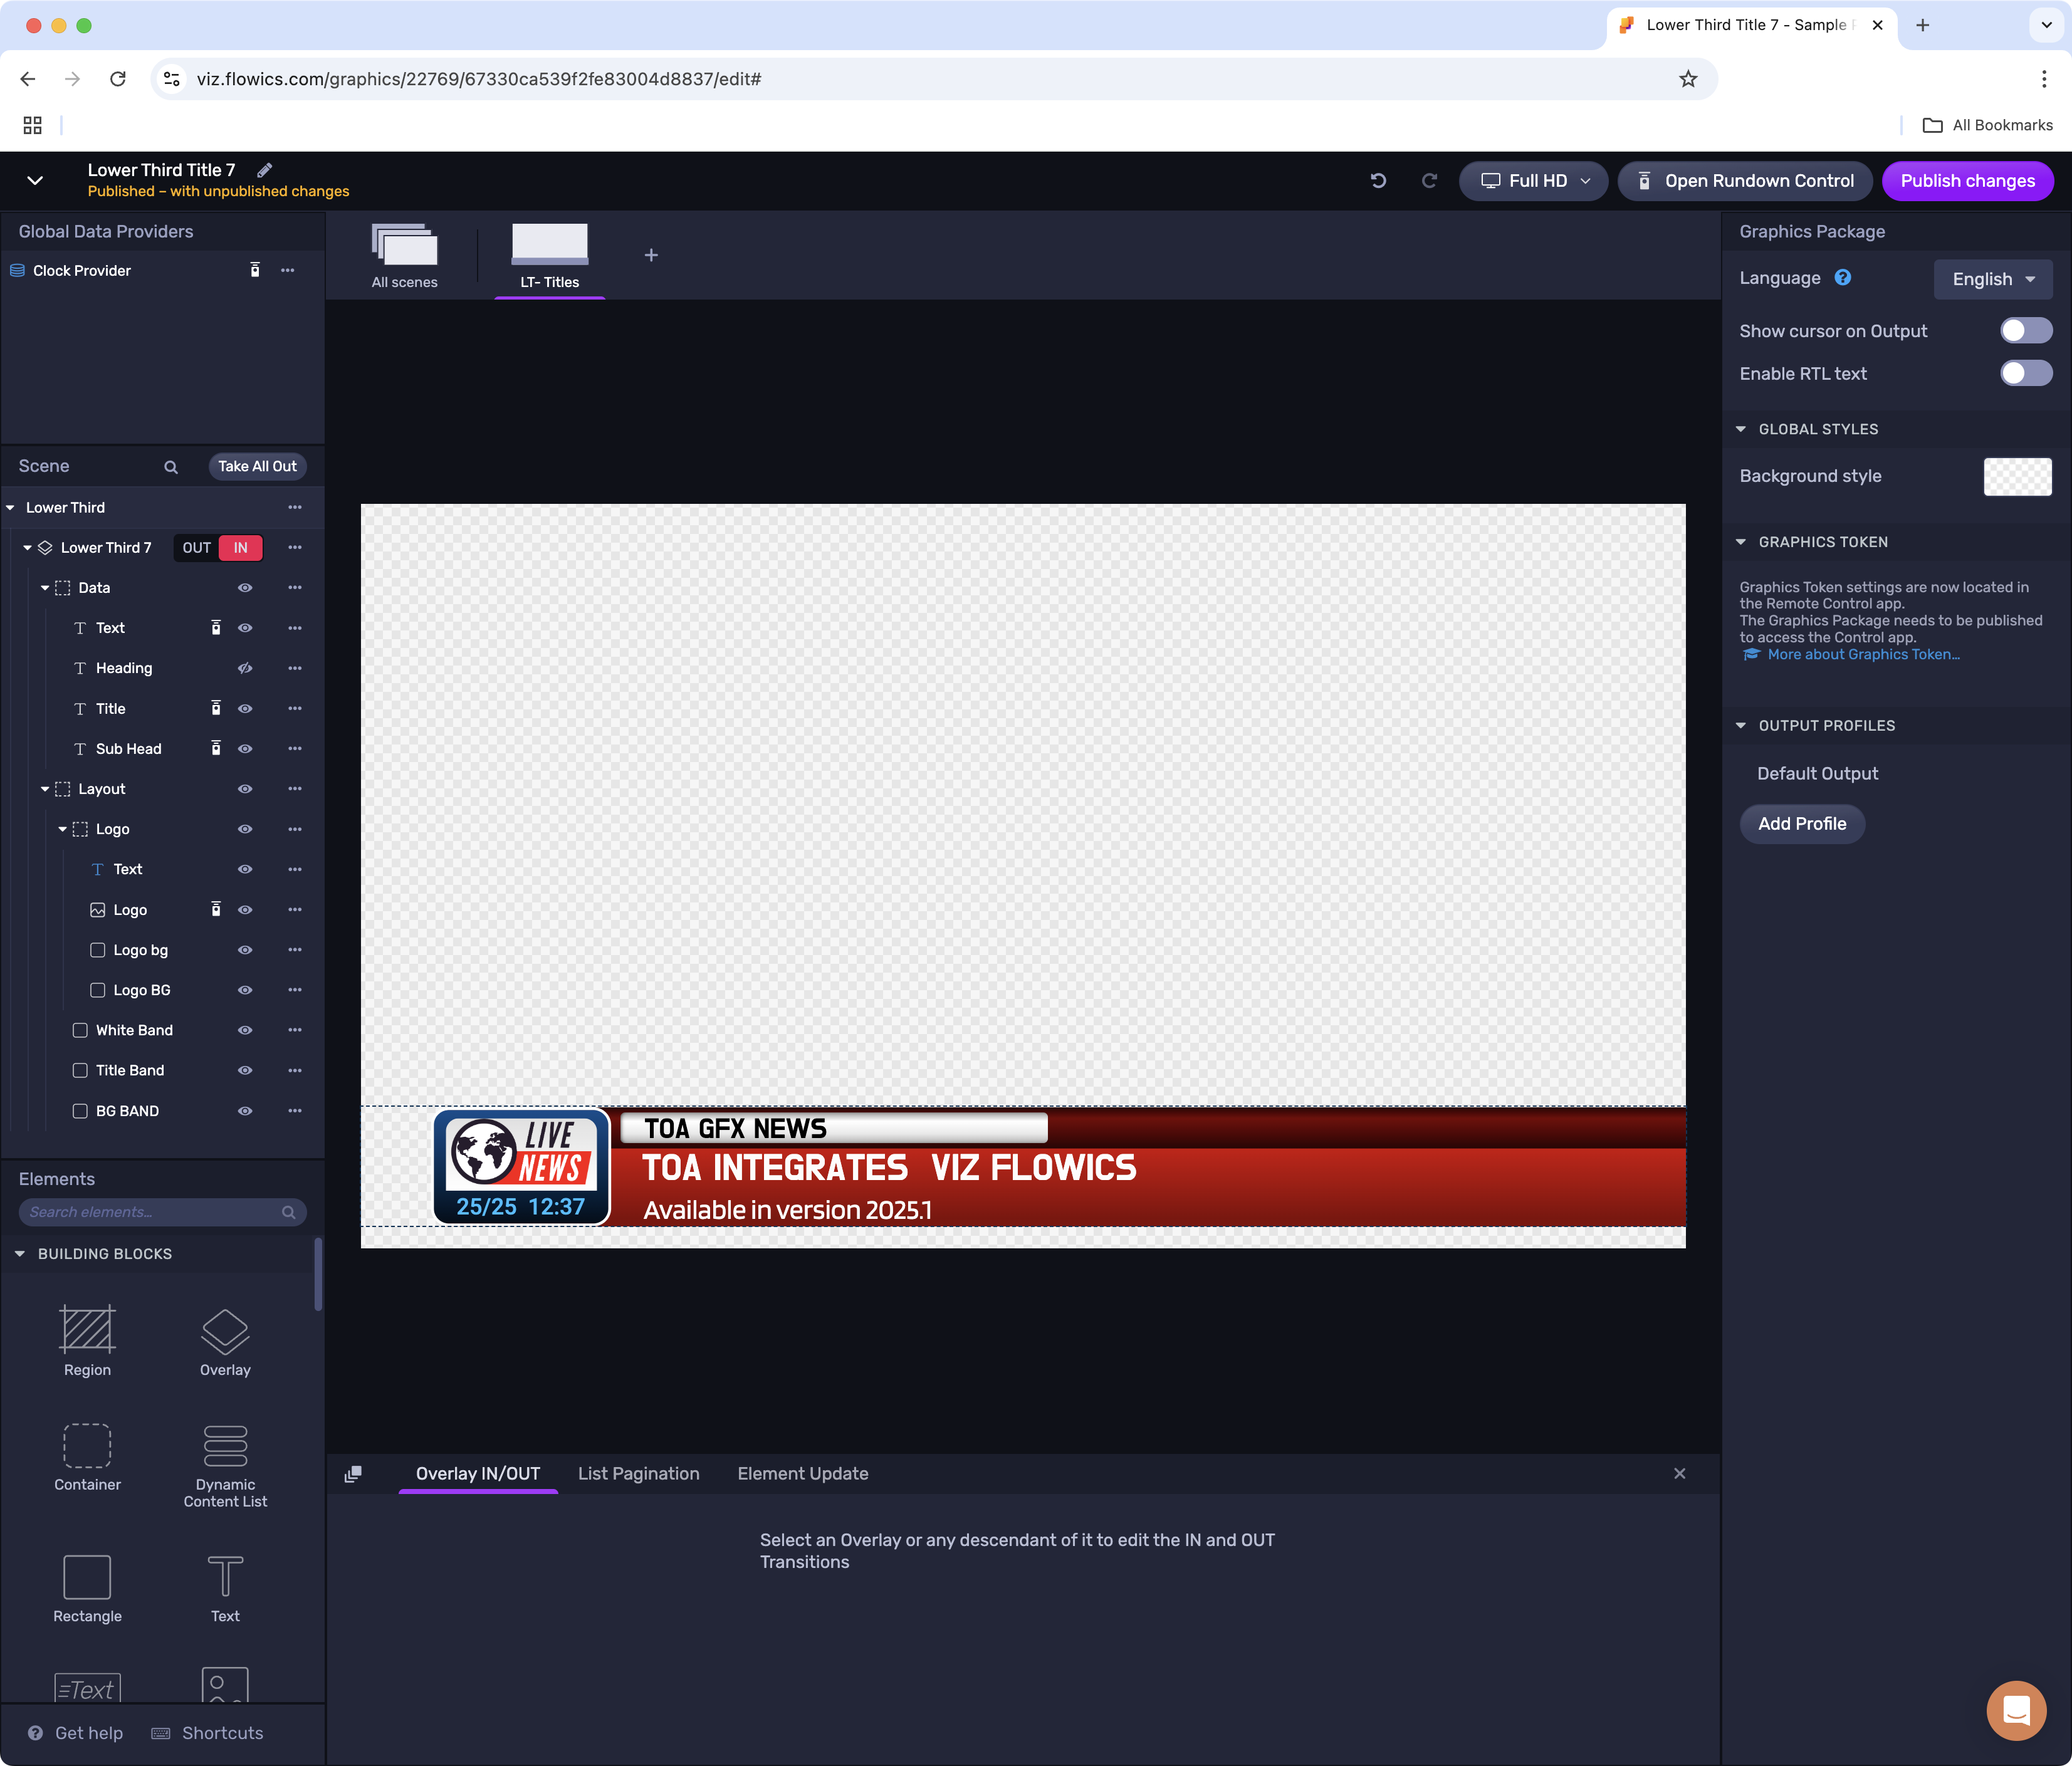The width and height of the screenshot is (2072, 1766).
Task: Toggle Show cursor on Output
Action: [2026, 331]
